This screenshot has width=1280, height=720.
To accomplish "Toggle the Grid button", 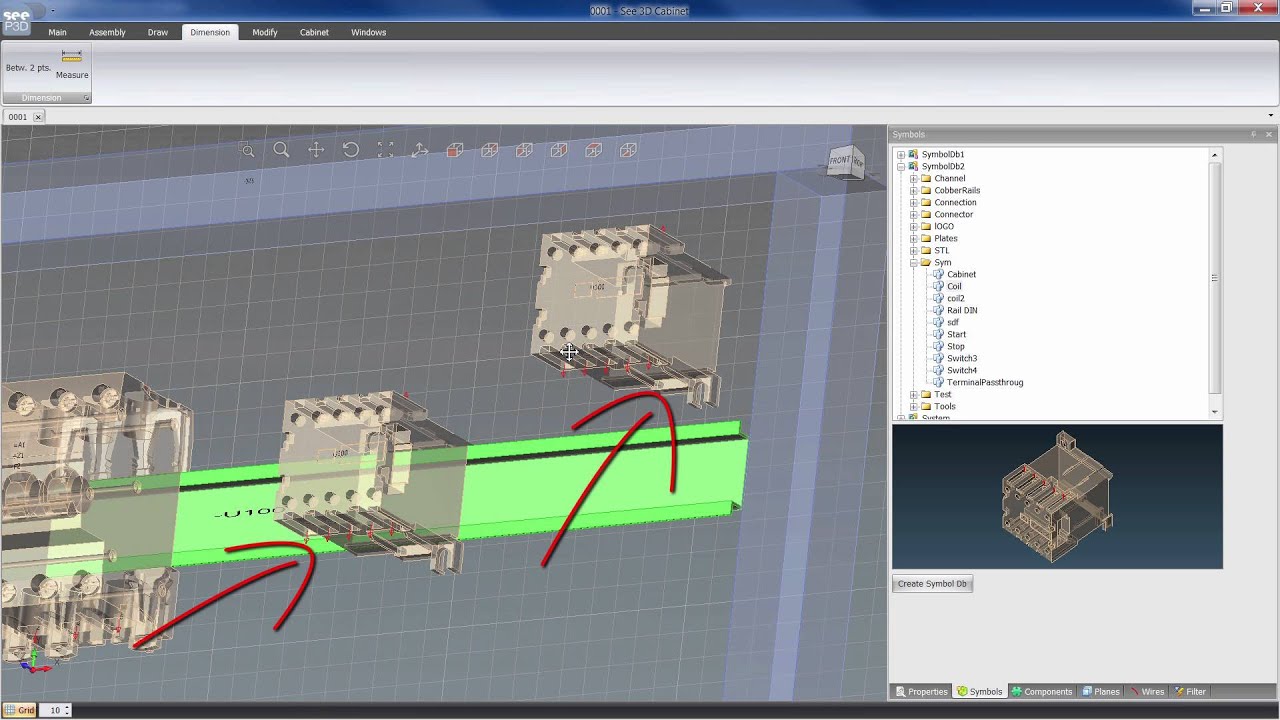I will (x=20, y=710).
